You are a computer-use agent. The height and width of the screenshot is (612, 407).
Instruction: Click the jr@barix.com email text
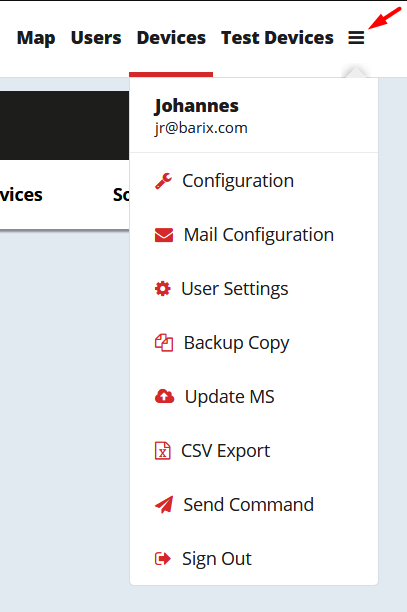201,128
